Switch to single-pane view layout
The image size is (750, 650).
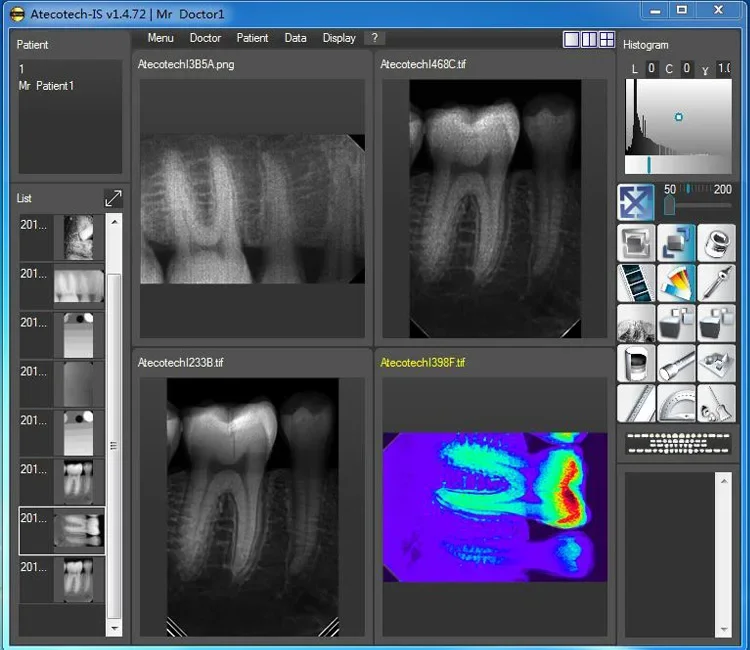pyautogui.click(x=572, y=39)
